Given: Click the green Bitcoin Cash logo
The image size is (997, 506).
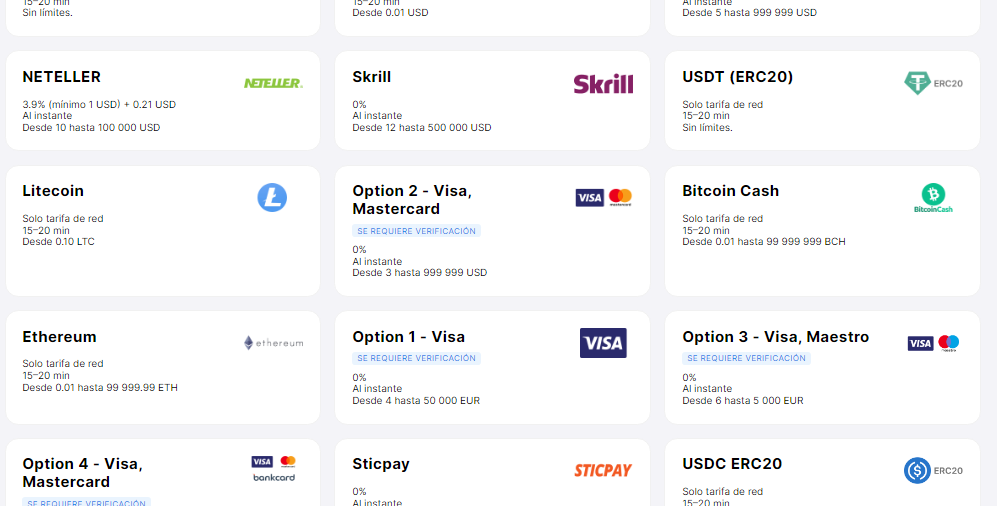Looking at the screenshot, I should [933, 198].
